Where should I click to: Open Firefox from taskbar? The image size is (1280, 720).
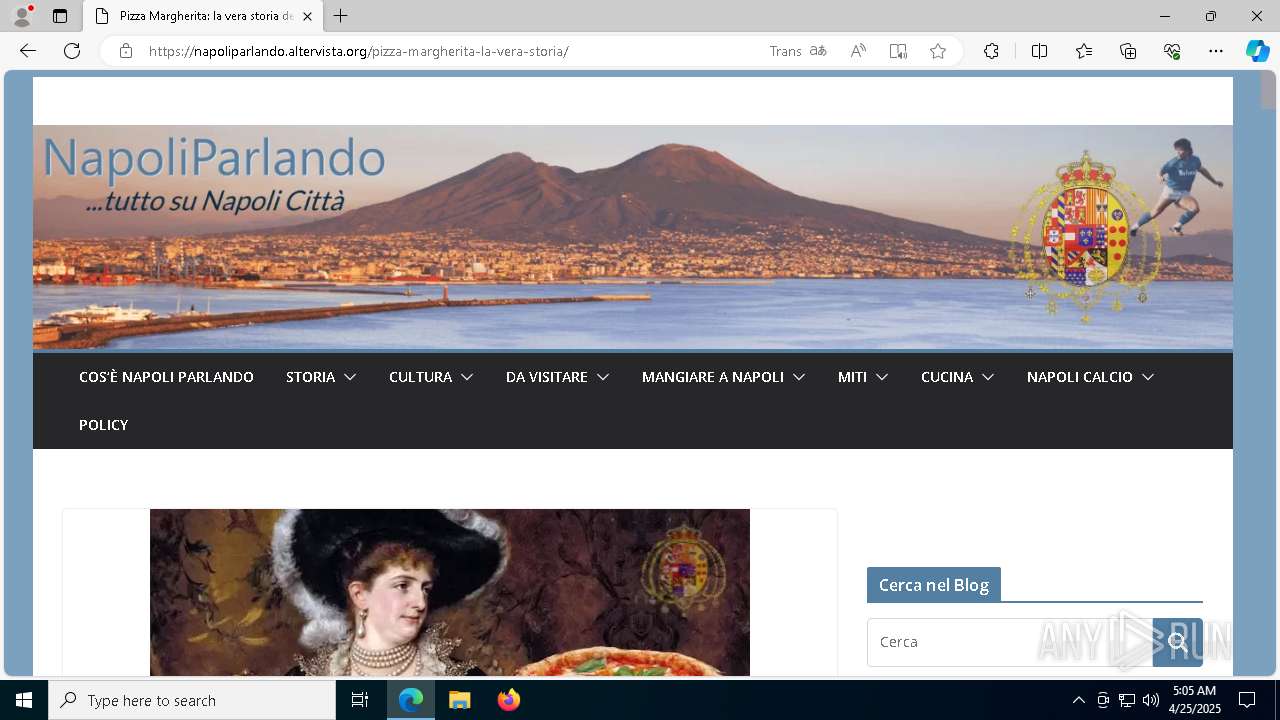(x=509, y=700)
